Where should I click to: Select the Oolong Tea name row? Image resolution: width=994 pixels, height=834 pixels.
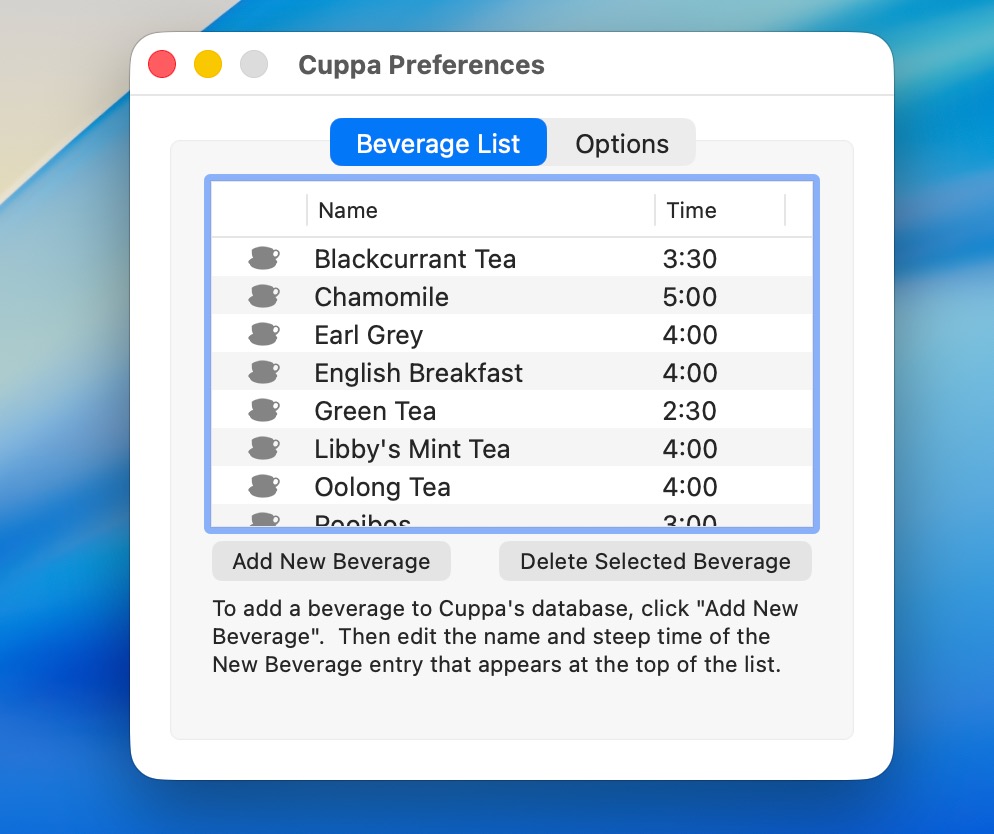point(382,487)
